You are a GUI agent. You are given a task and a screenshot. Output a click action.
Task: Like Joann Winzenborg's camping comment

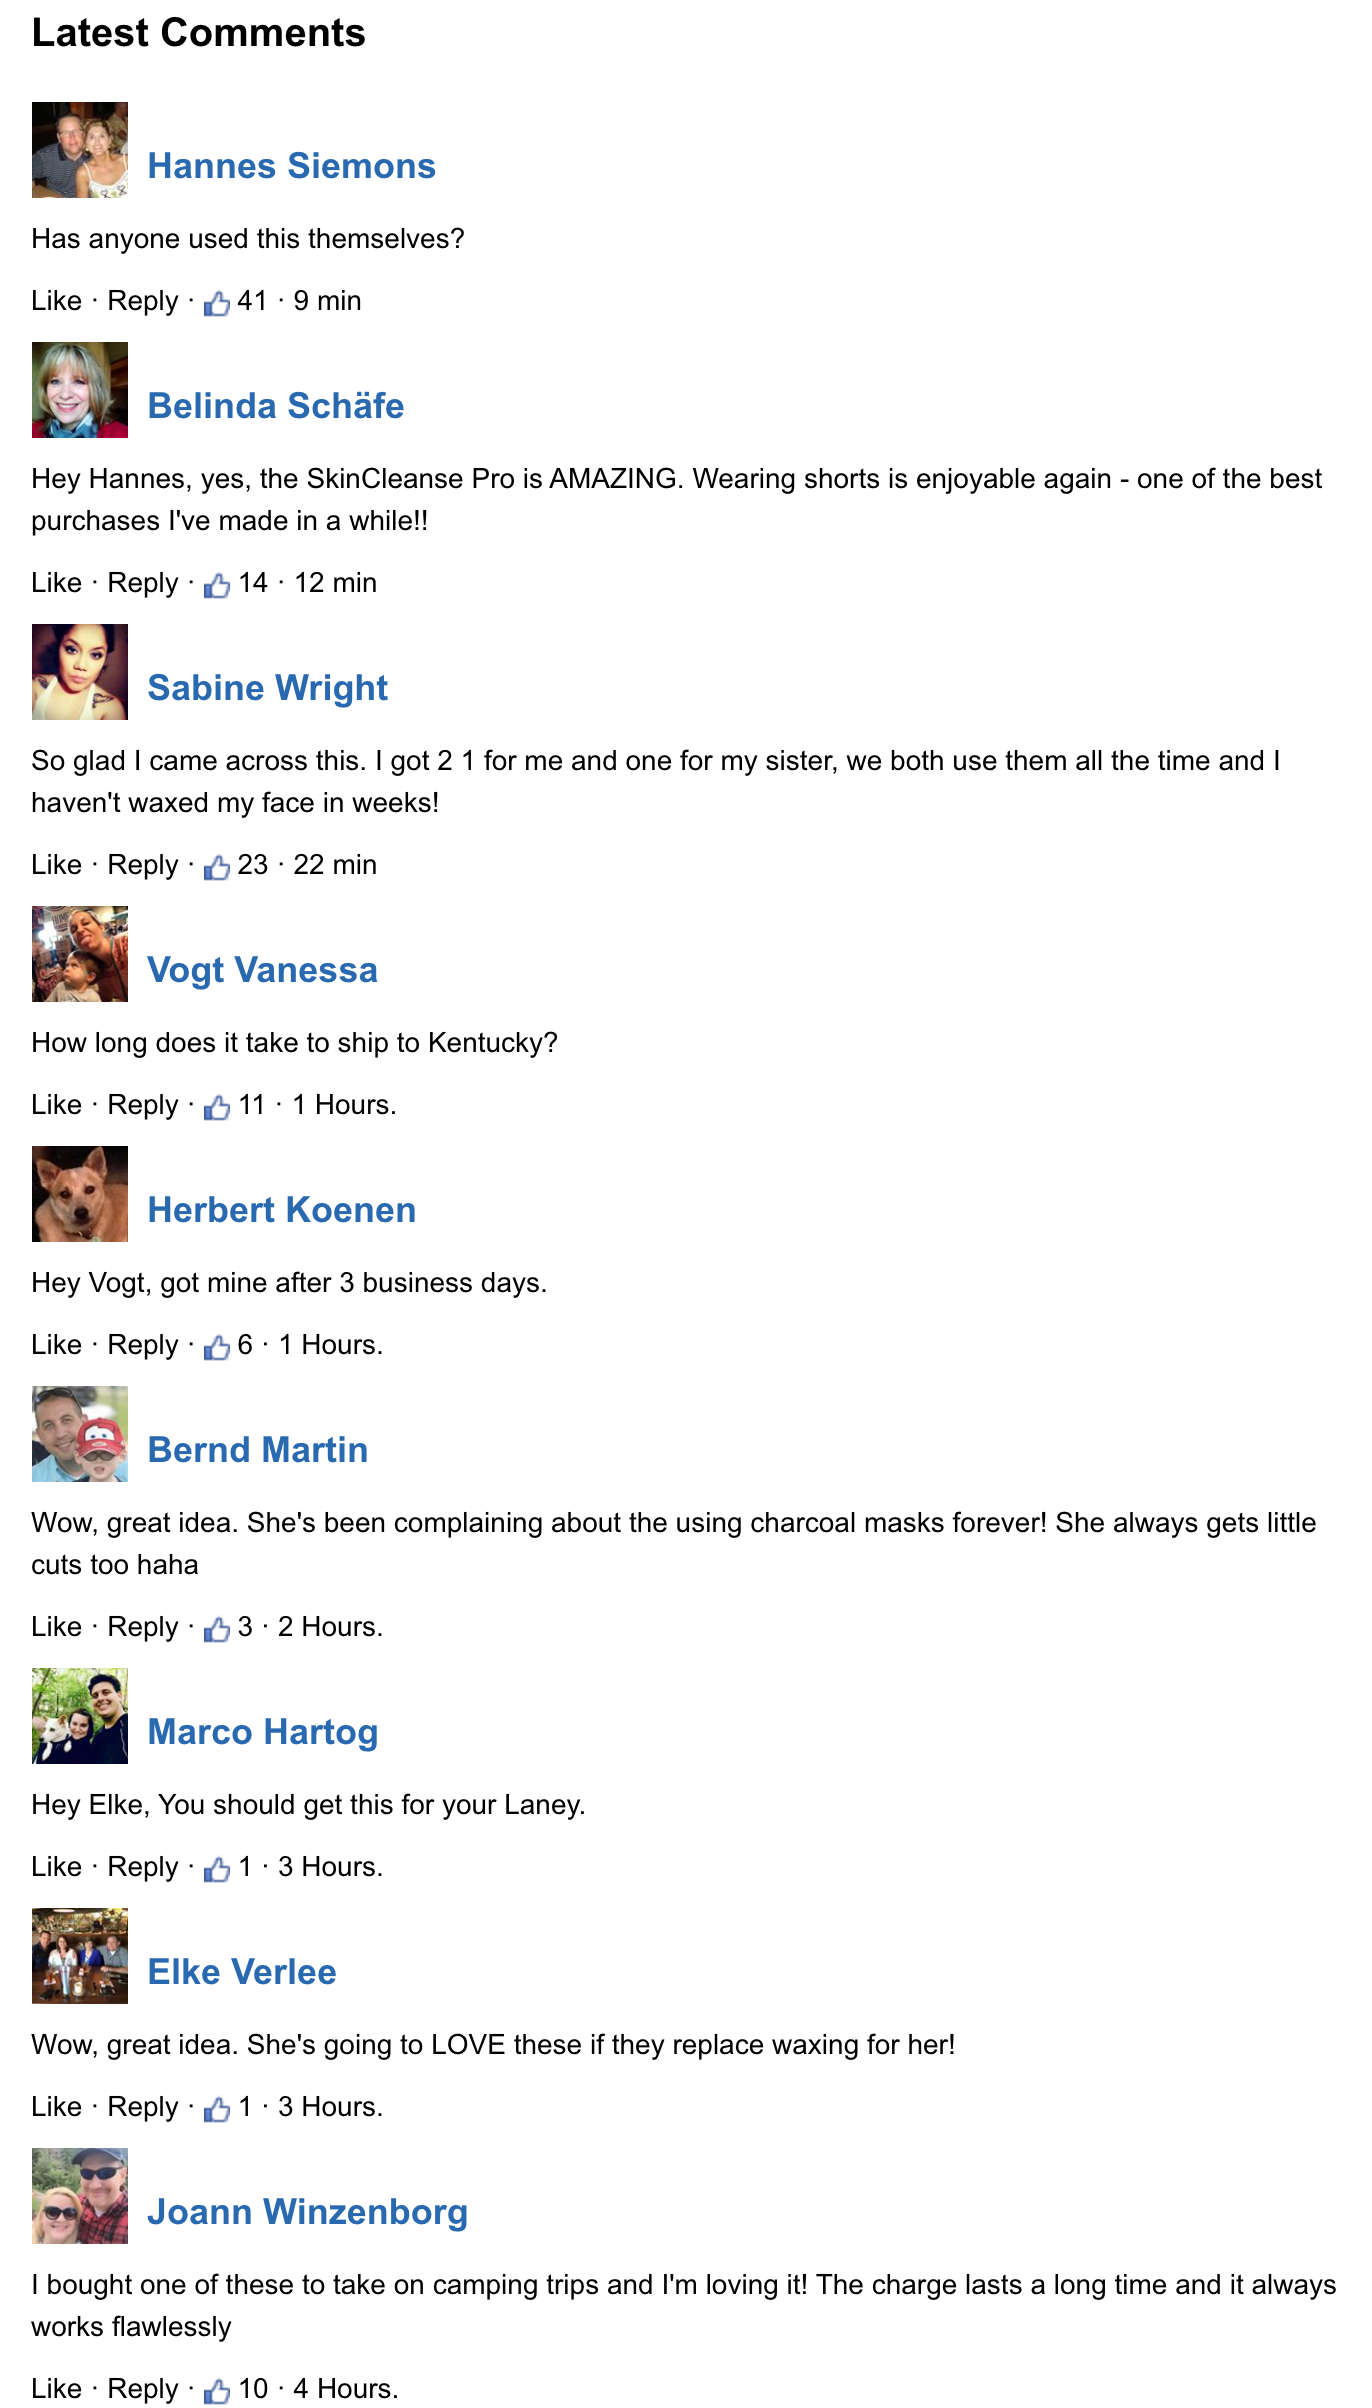56,2389
